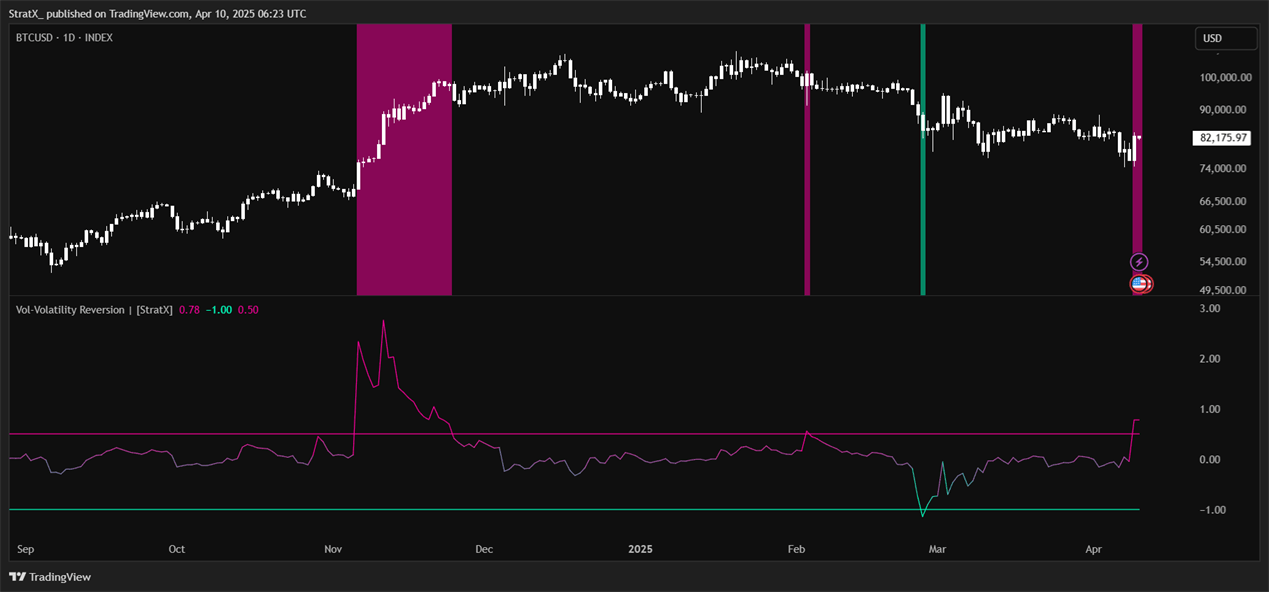Image resolution: width=1269 pixels, height=592 pixels.
Task: Click the BTCUSD · 1D · INDEX symbol legend
Action: 65,38
